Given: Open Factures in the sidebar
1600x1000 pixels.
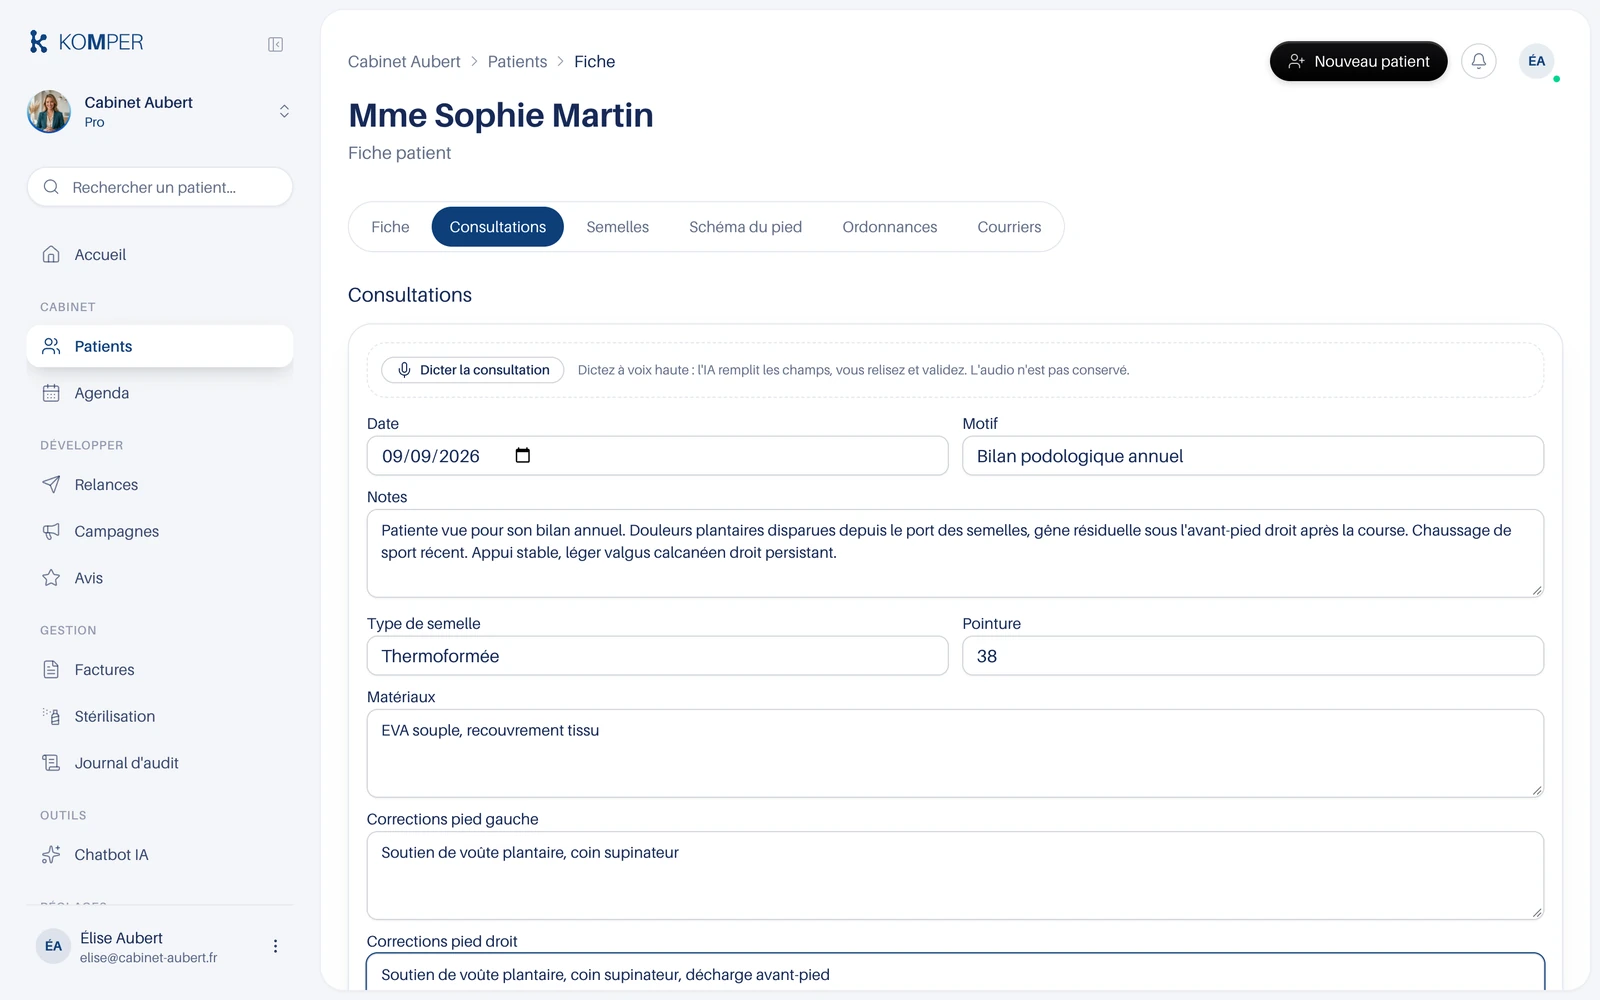Looking at the screenshot, I should click(x=160, y=670).
